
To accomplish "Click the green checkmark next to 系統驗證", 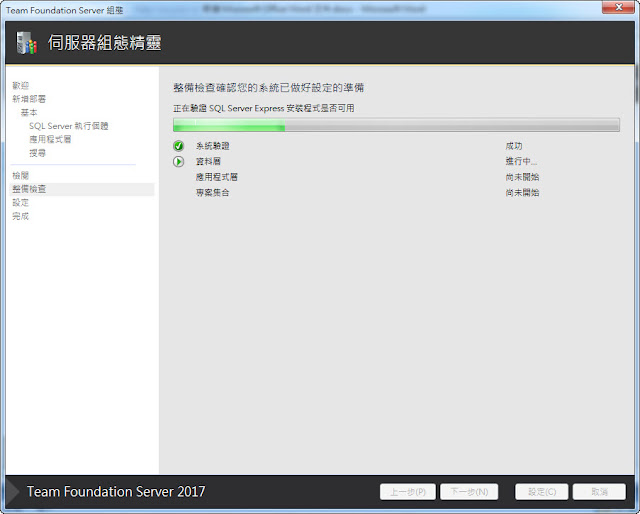I will click(x=178, y=146).
